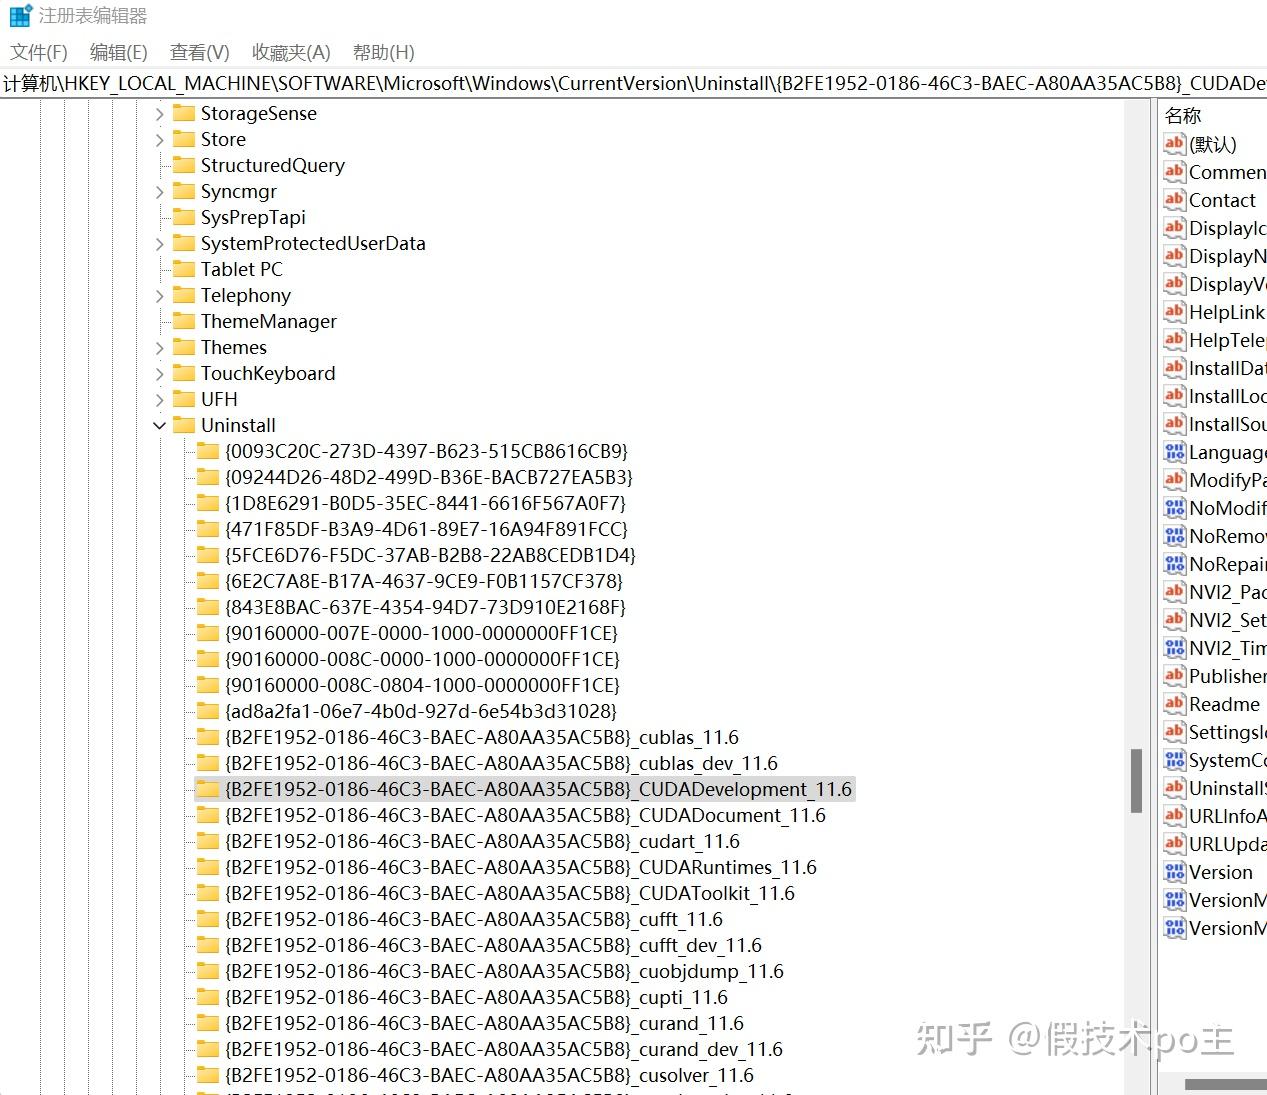Open the 收藏夹(A) menu

click(291, 52)
